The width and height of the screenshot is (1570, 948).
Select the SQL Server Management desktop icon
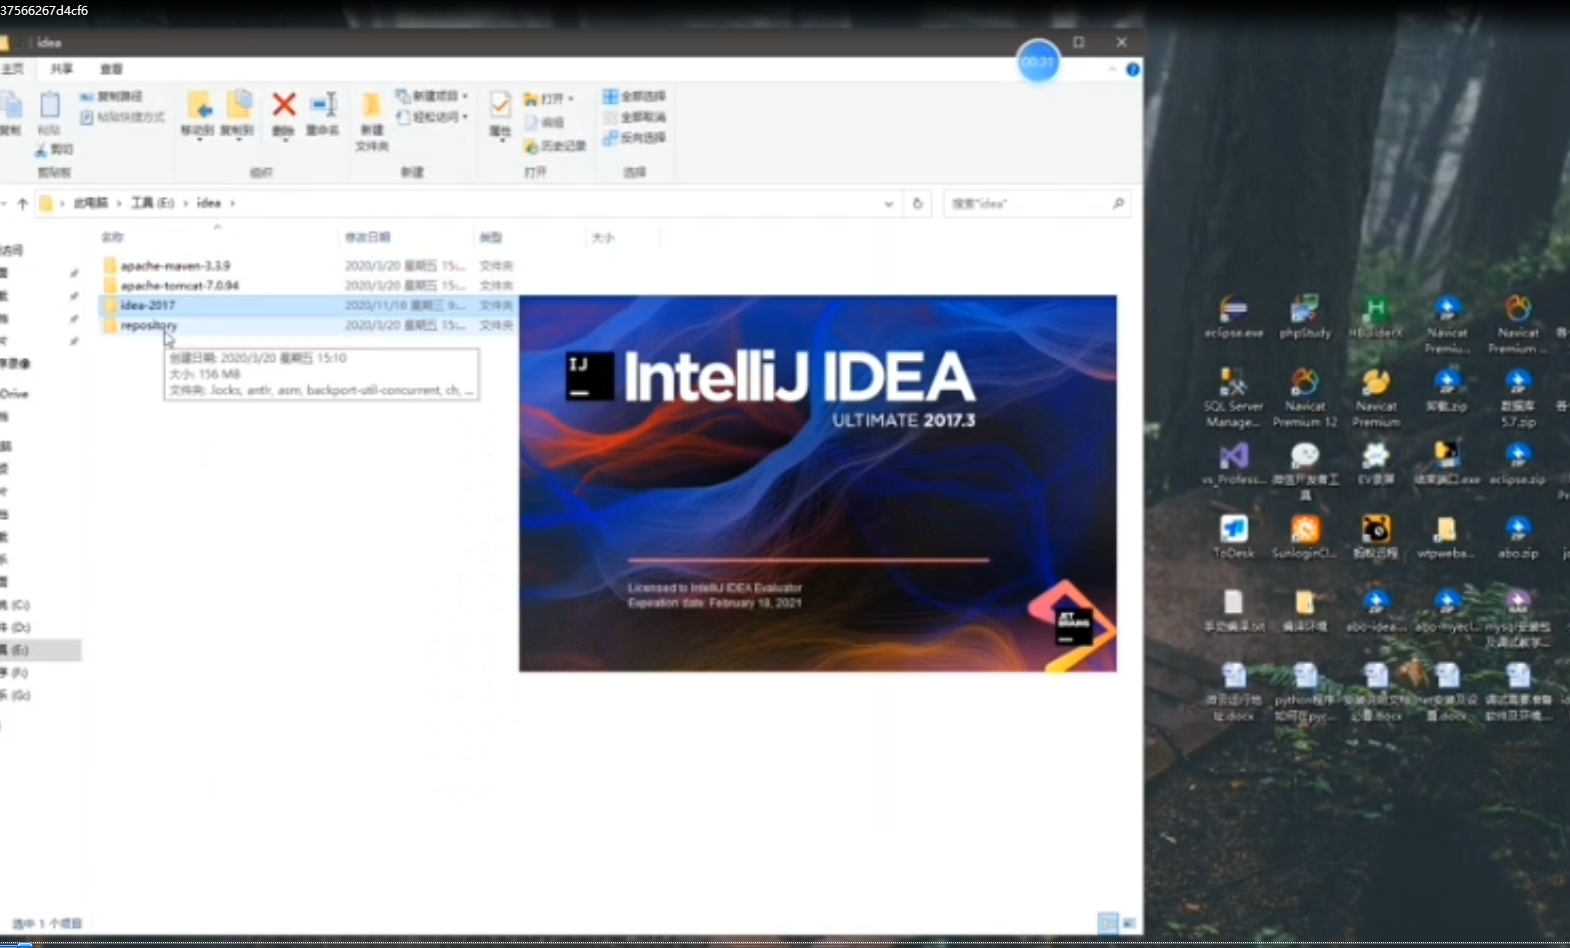1233,397
